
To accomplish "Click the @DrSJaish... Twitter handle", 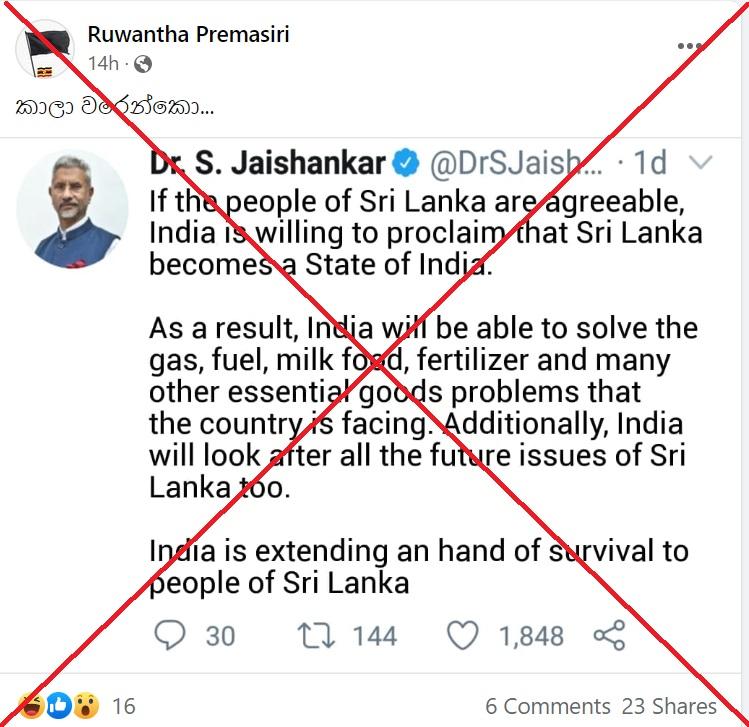I will [x=516, y=163].
